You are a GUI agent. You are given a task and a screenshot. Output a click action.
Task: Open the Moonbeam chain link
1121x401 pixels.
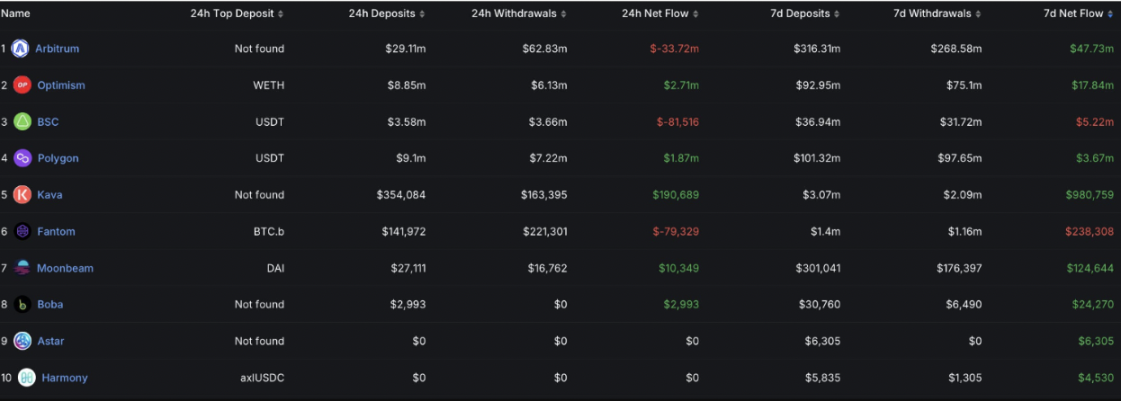[66, 268]
